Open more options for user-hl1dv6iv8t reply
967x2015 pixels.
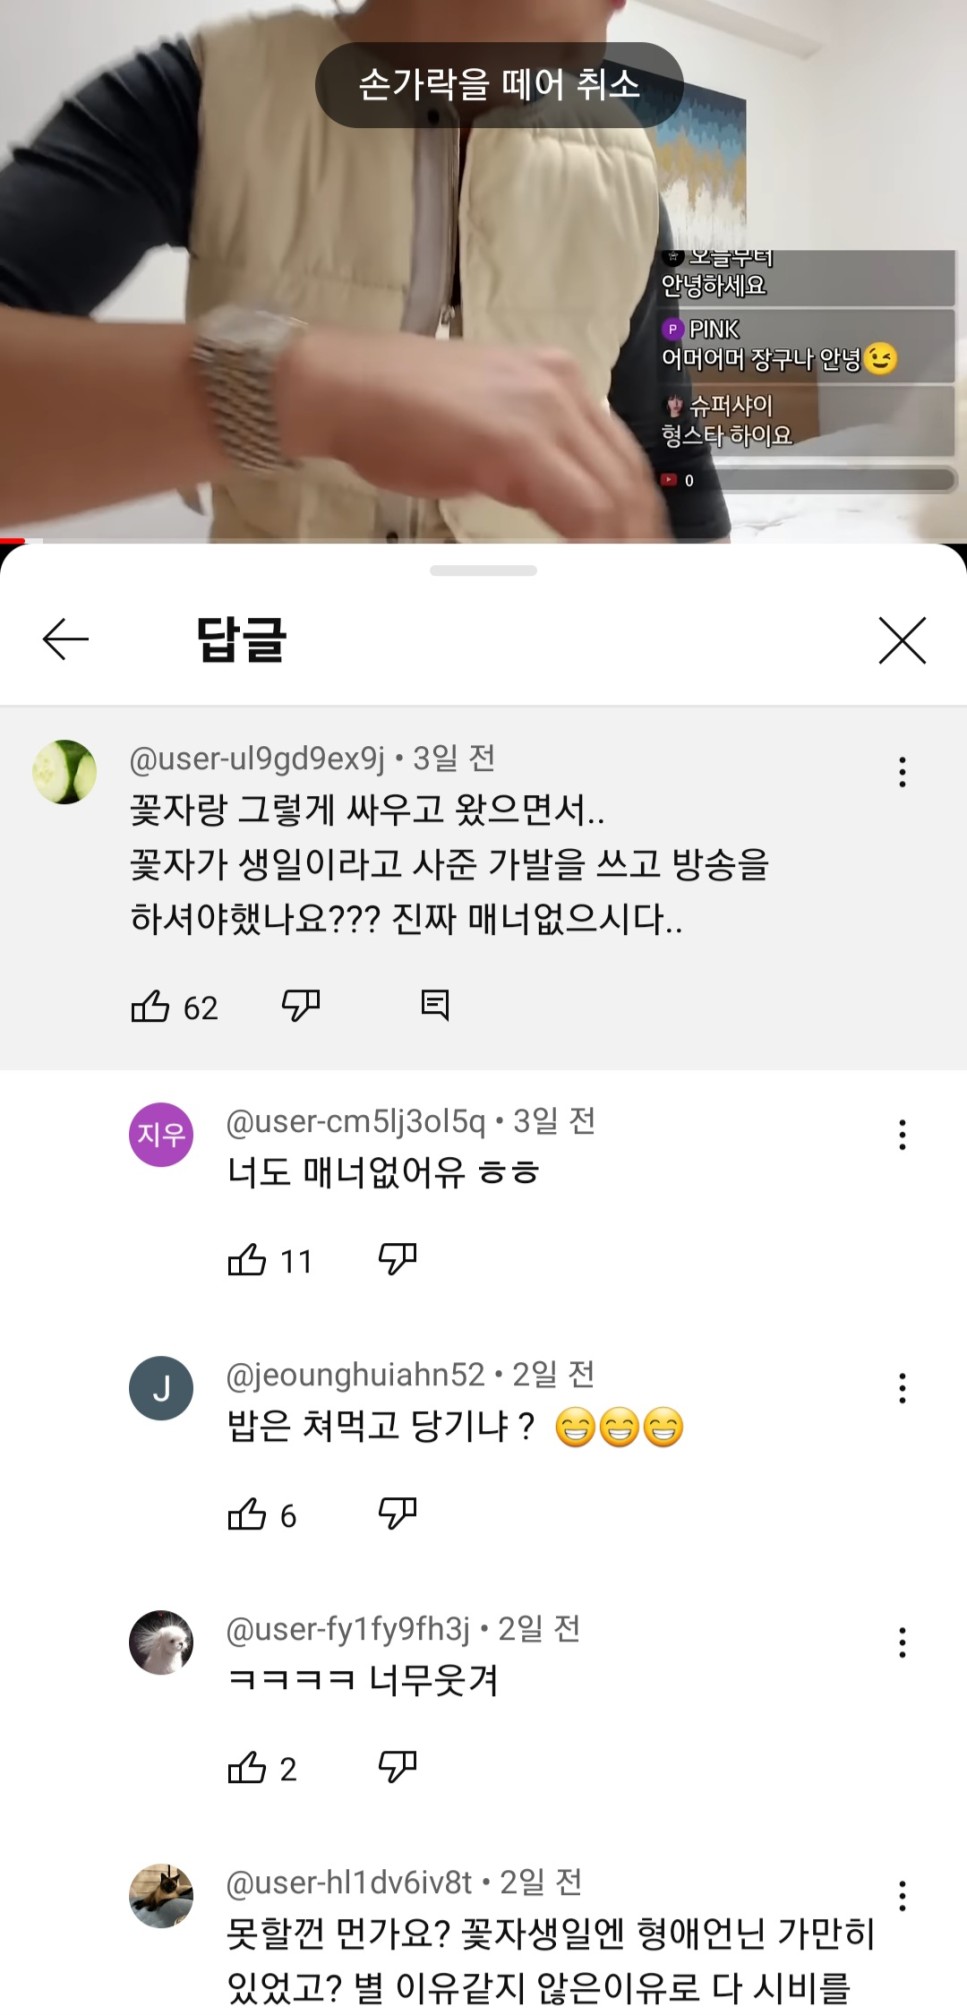pos(902,1896)
